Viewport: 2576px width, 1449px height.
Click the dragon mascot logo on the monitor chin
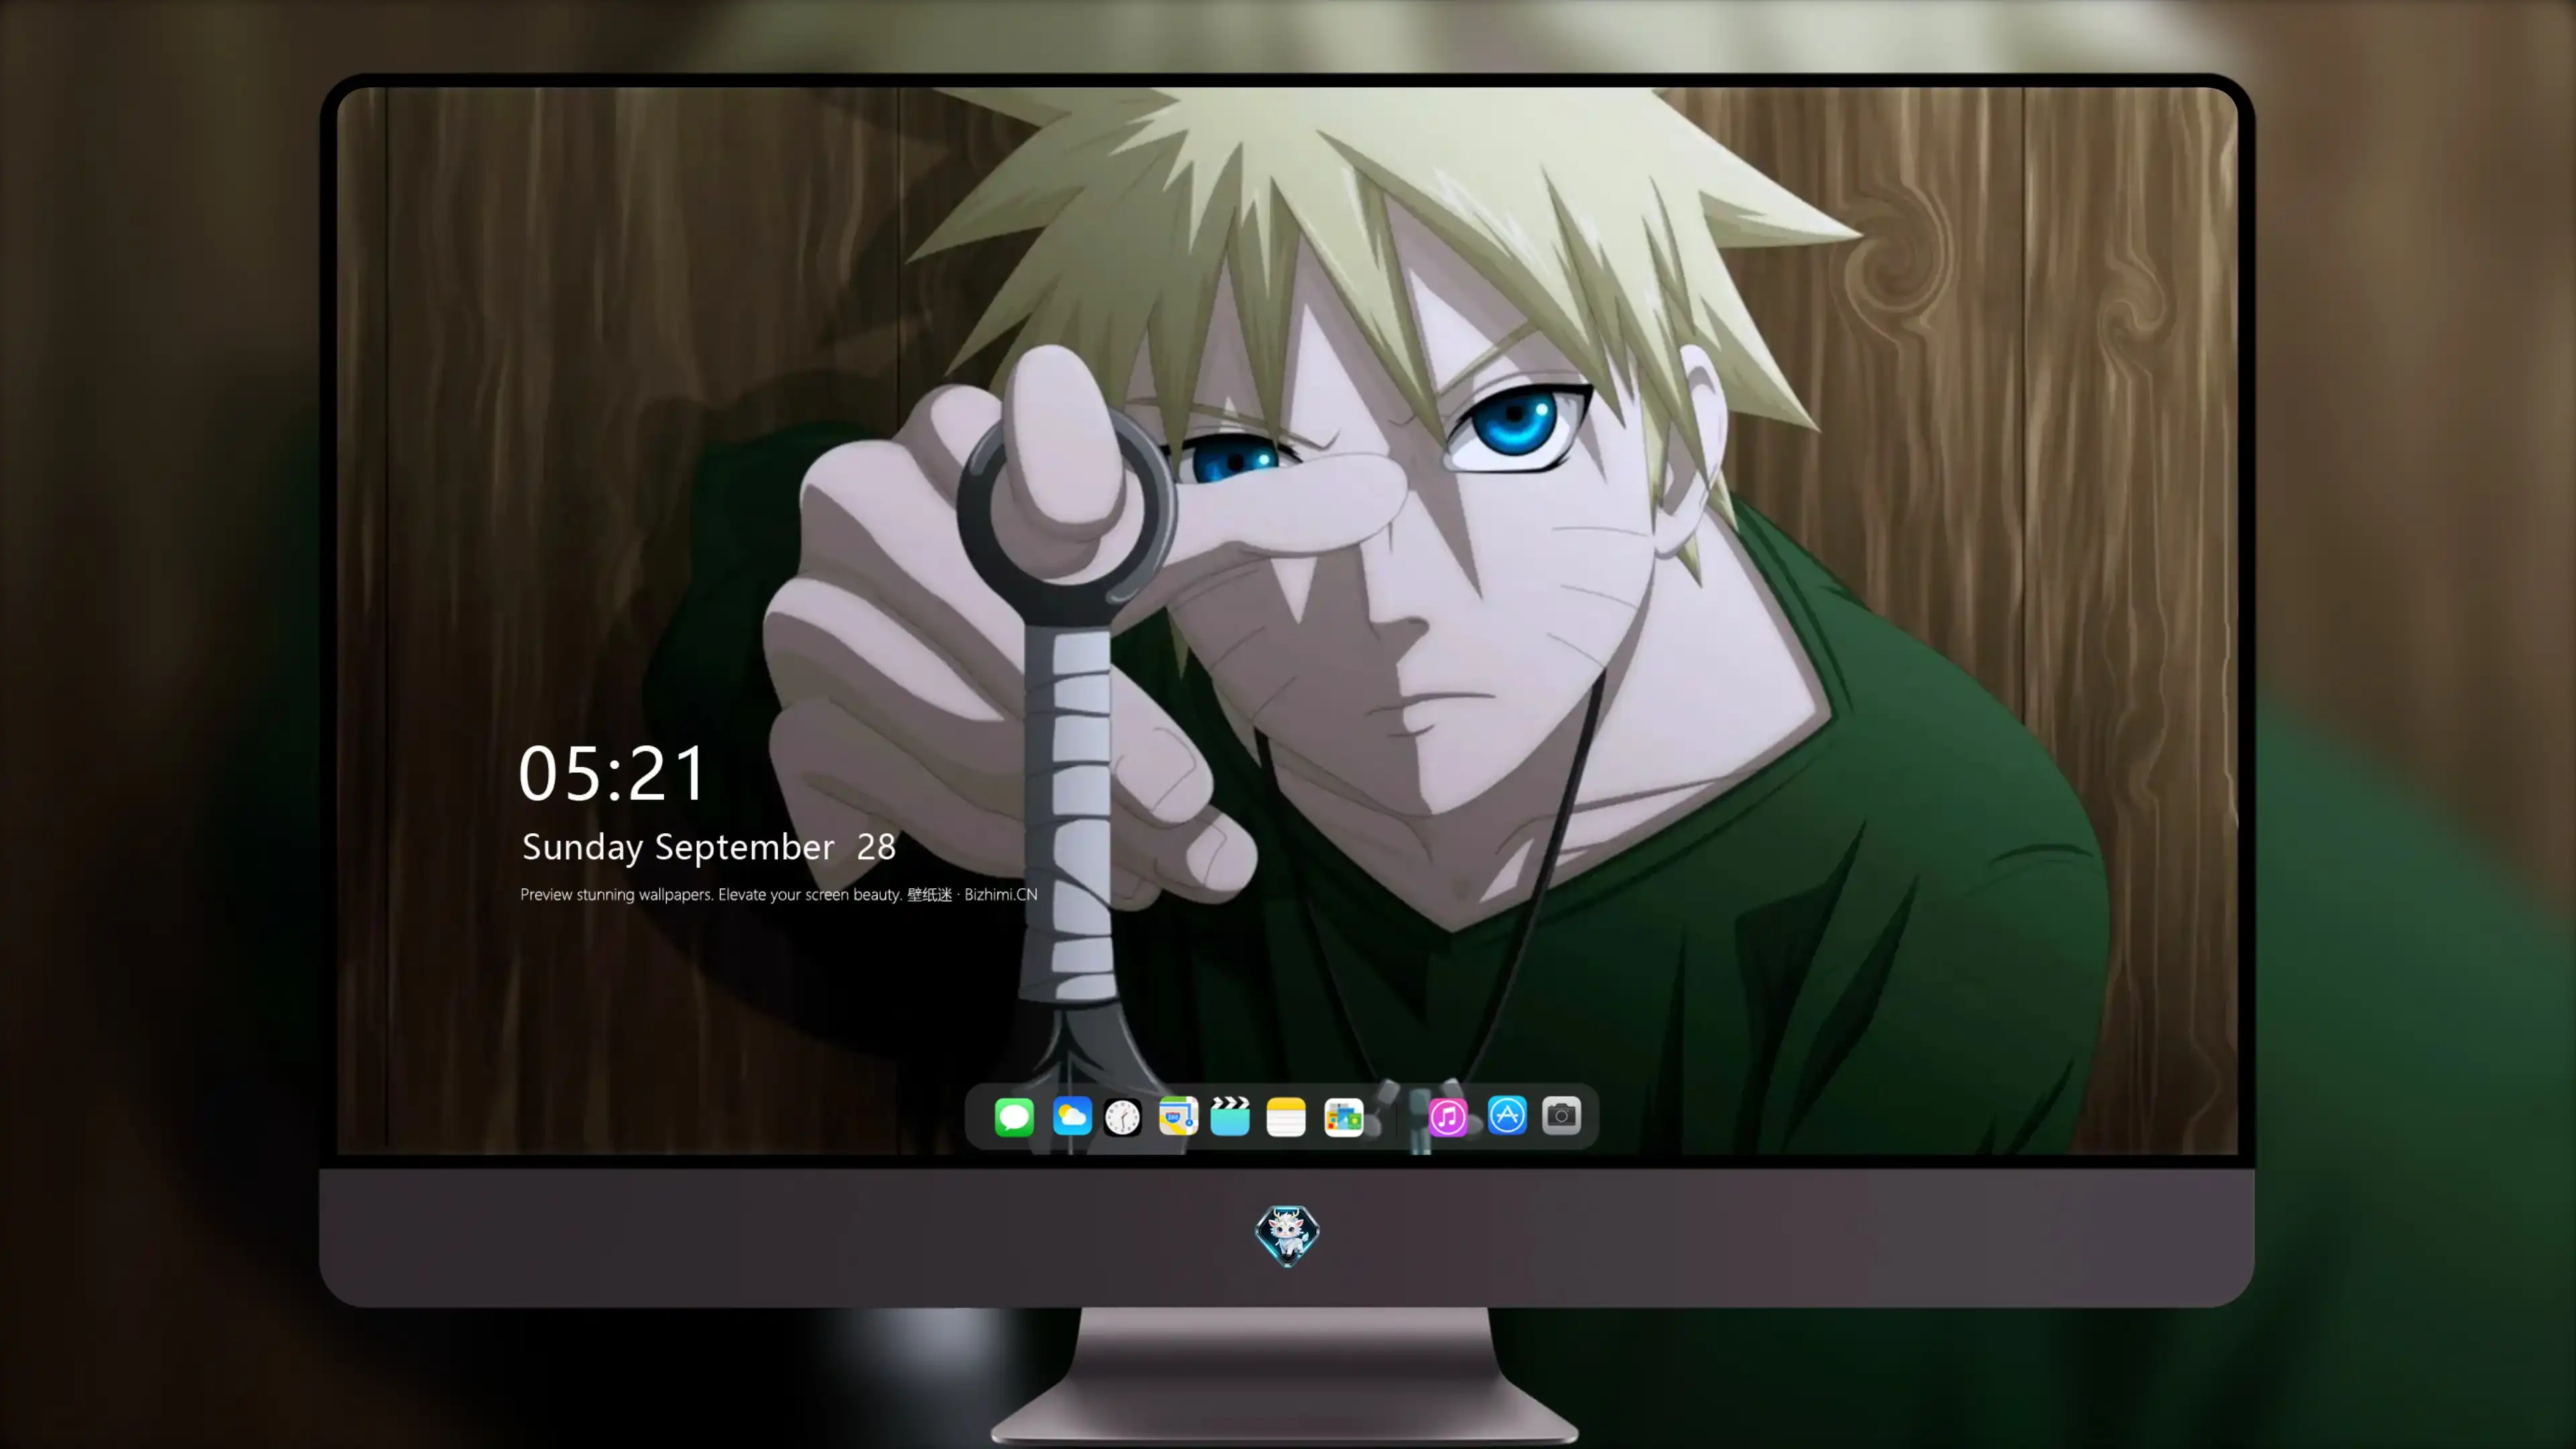[x=1287, y=1235]
